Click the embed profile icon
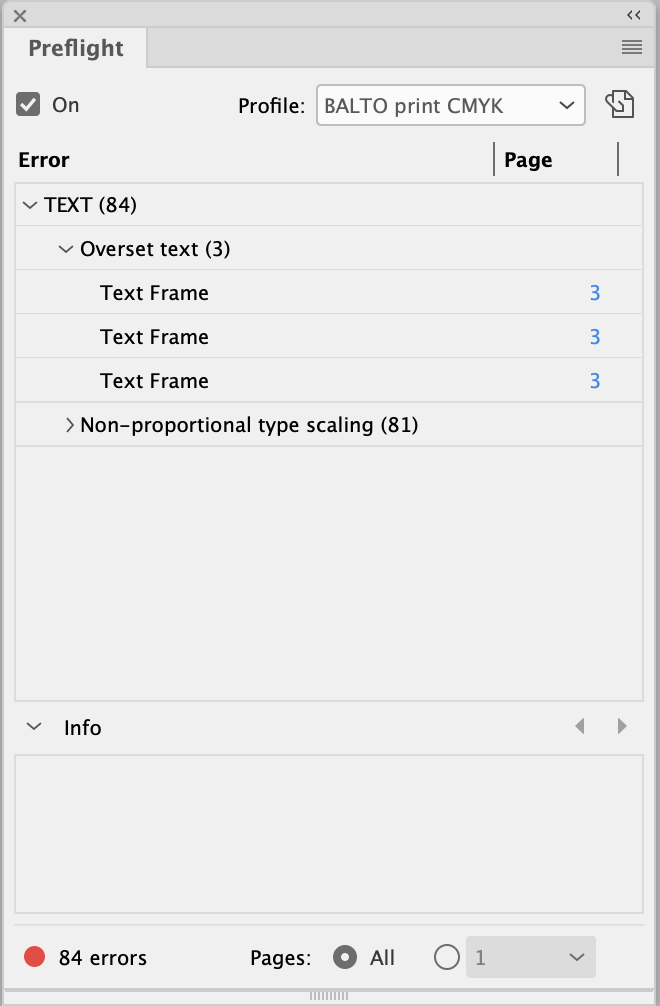Viewport: 660px width, 1006px height. click(x=620, y=105)
